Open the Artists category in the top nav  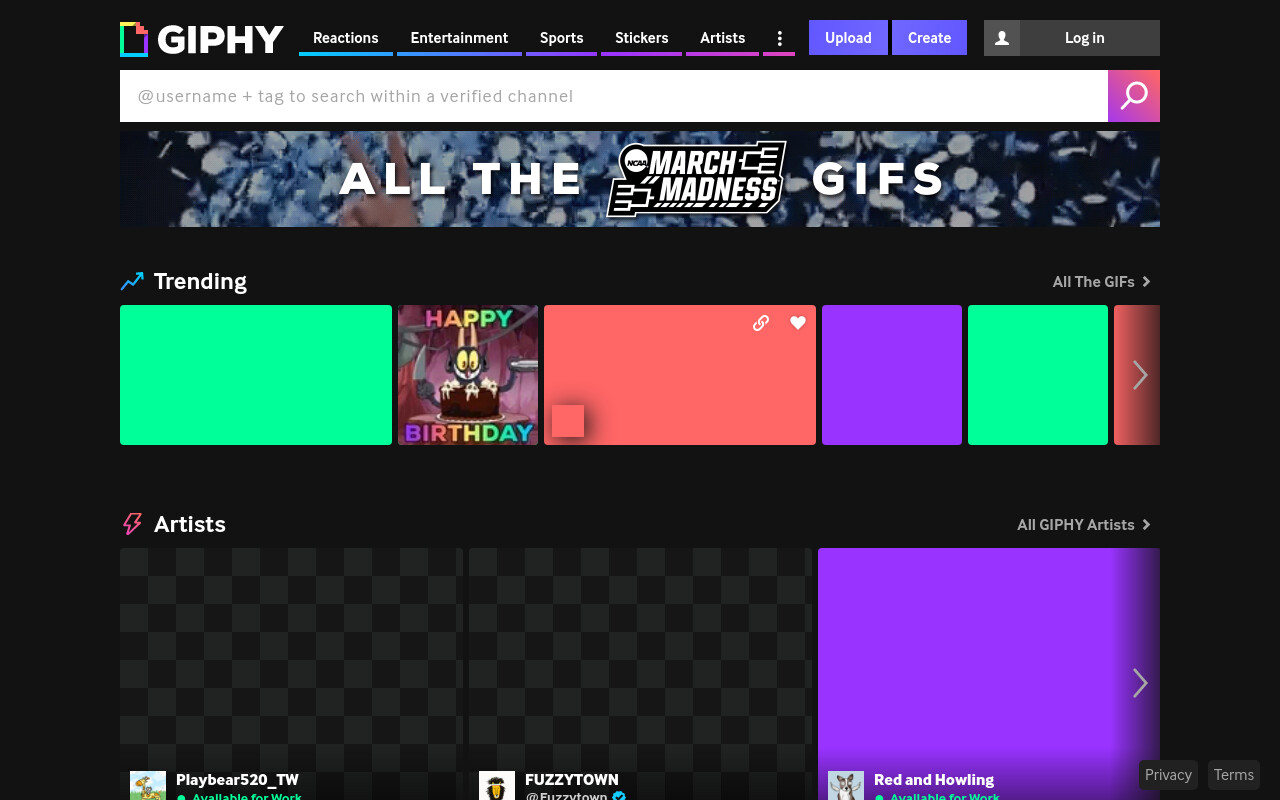(722, 38)
